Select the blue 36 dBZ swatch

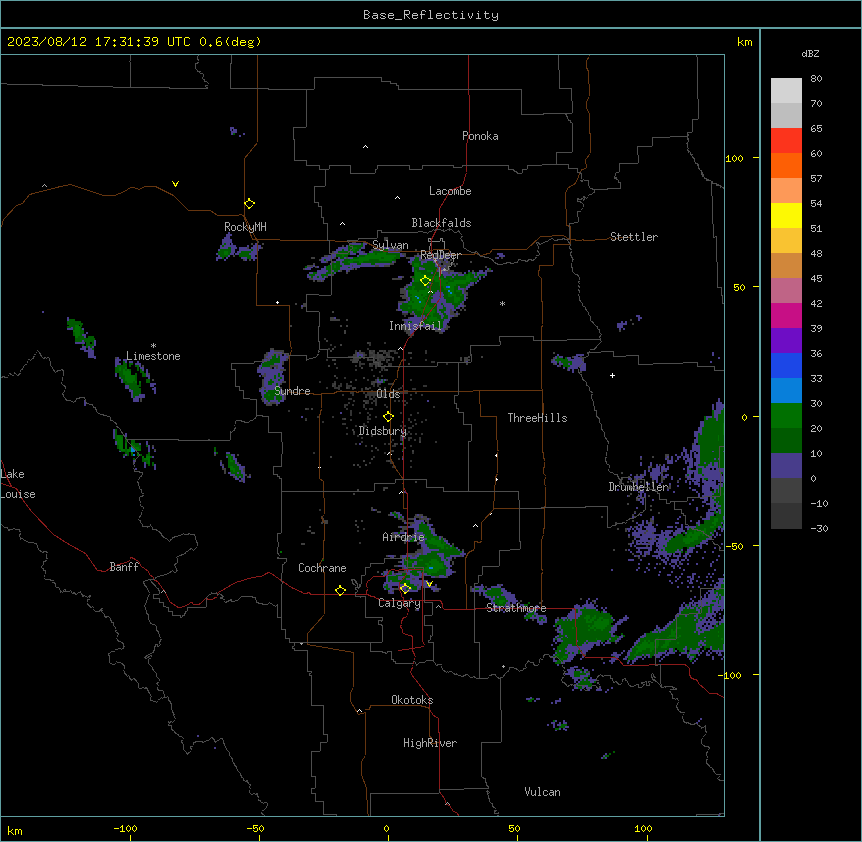(786, 365)
